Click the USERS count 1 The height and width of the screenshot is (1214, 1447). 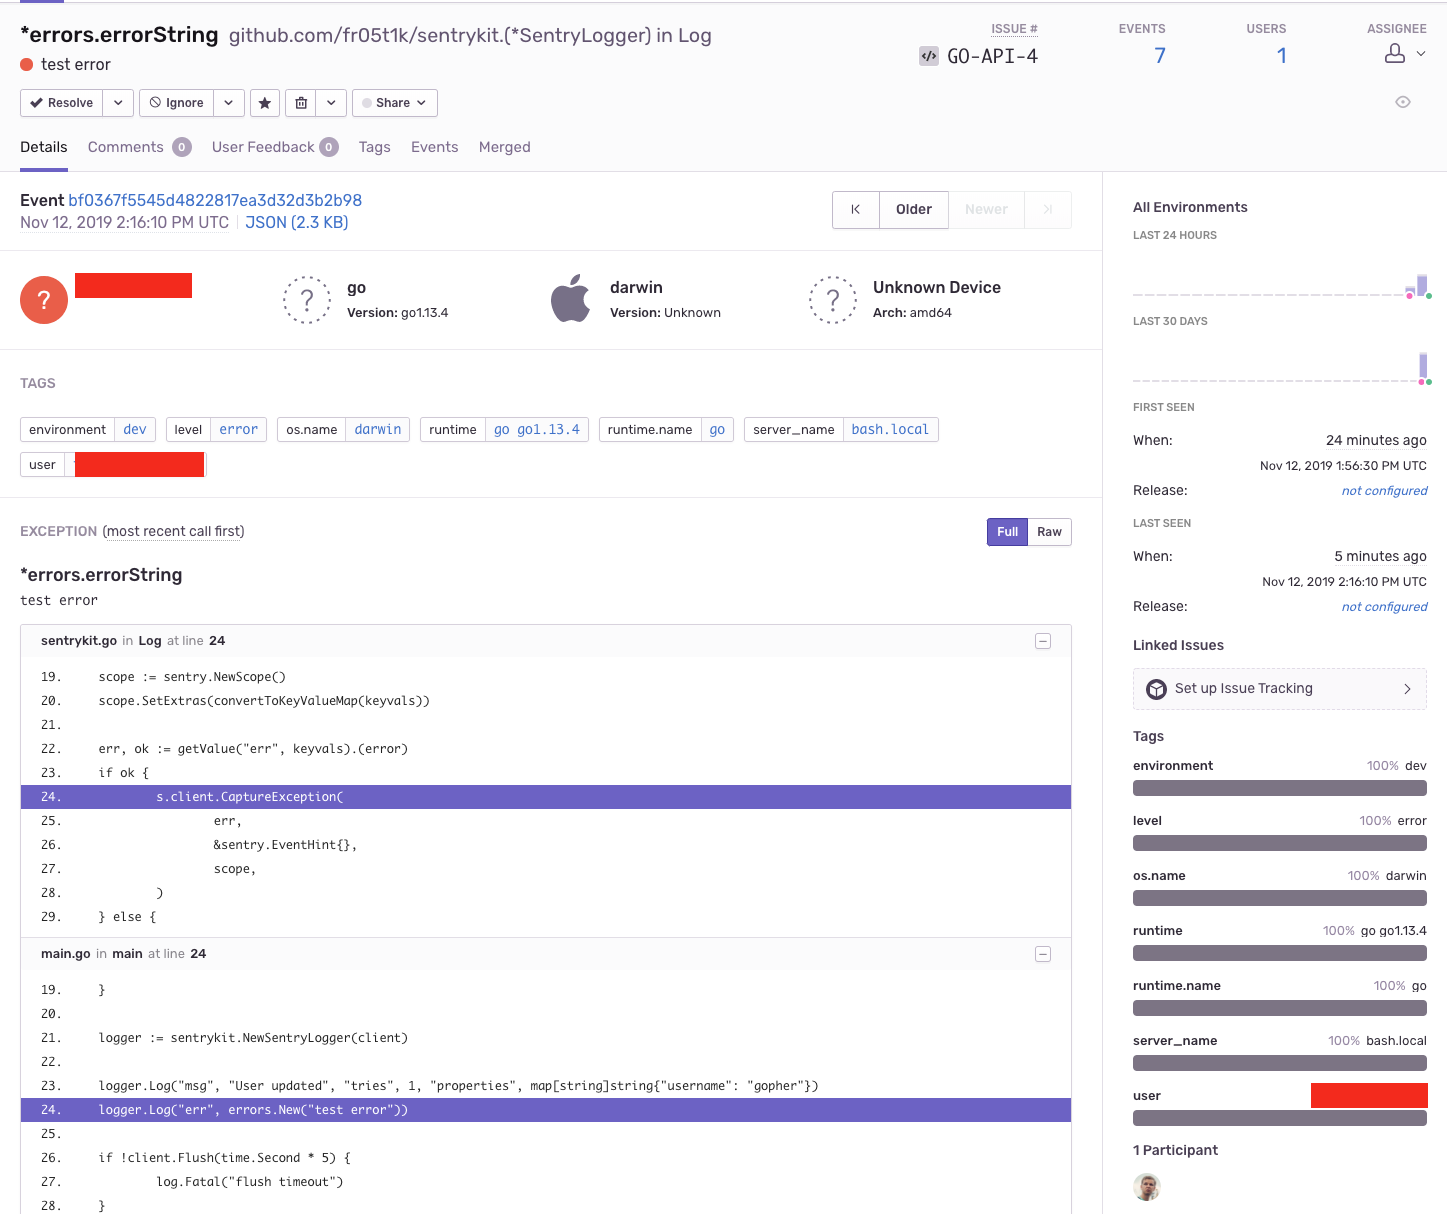(x=1282, y=56)
